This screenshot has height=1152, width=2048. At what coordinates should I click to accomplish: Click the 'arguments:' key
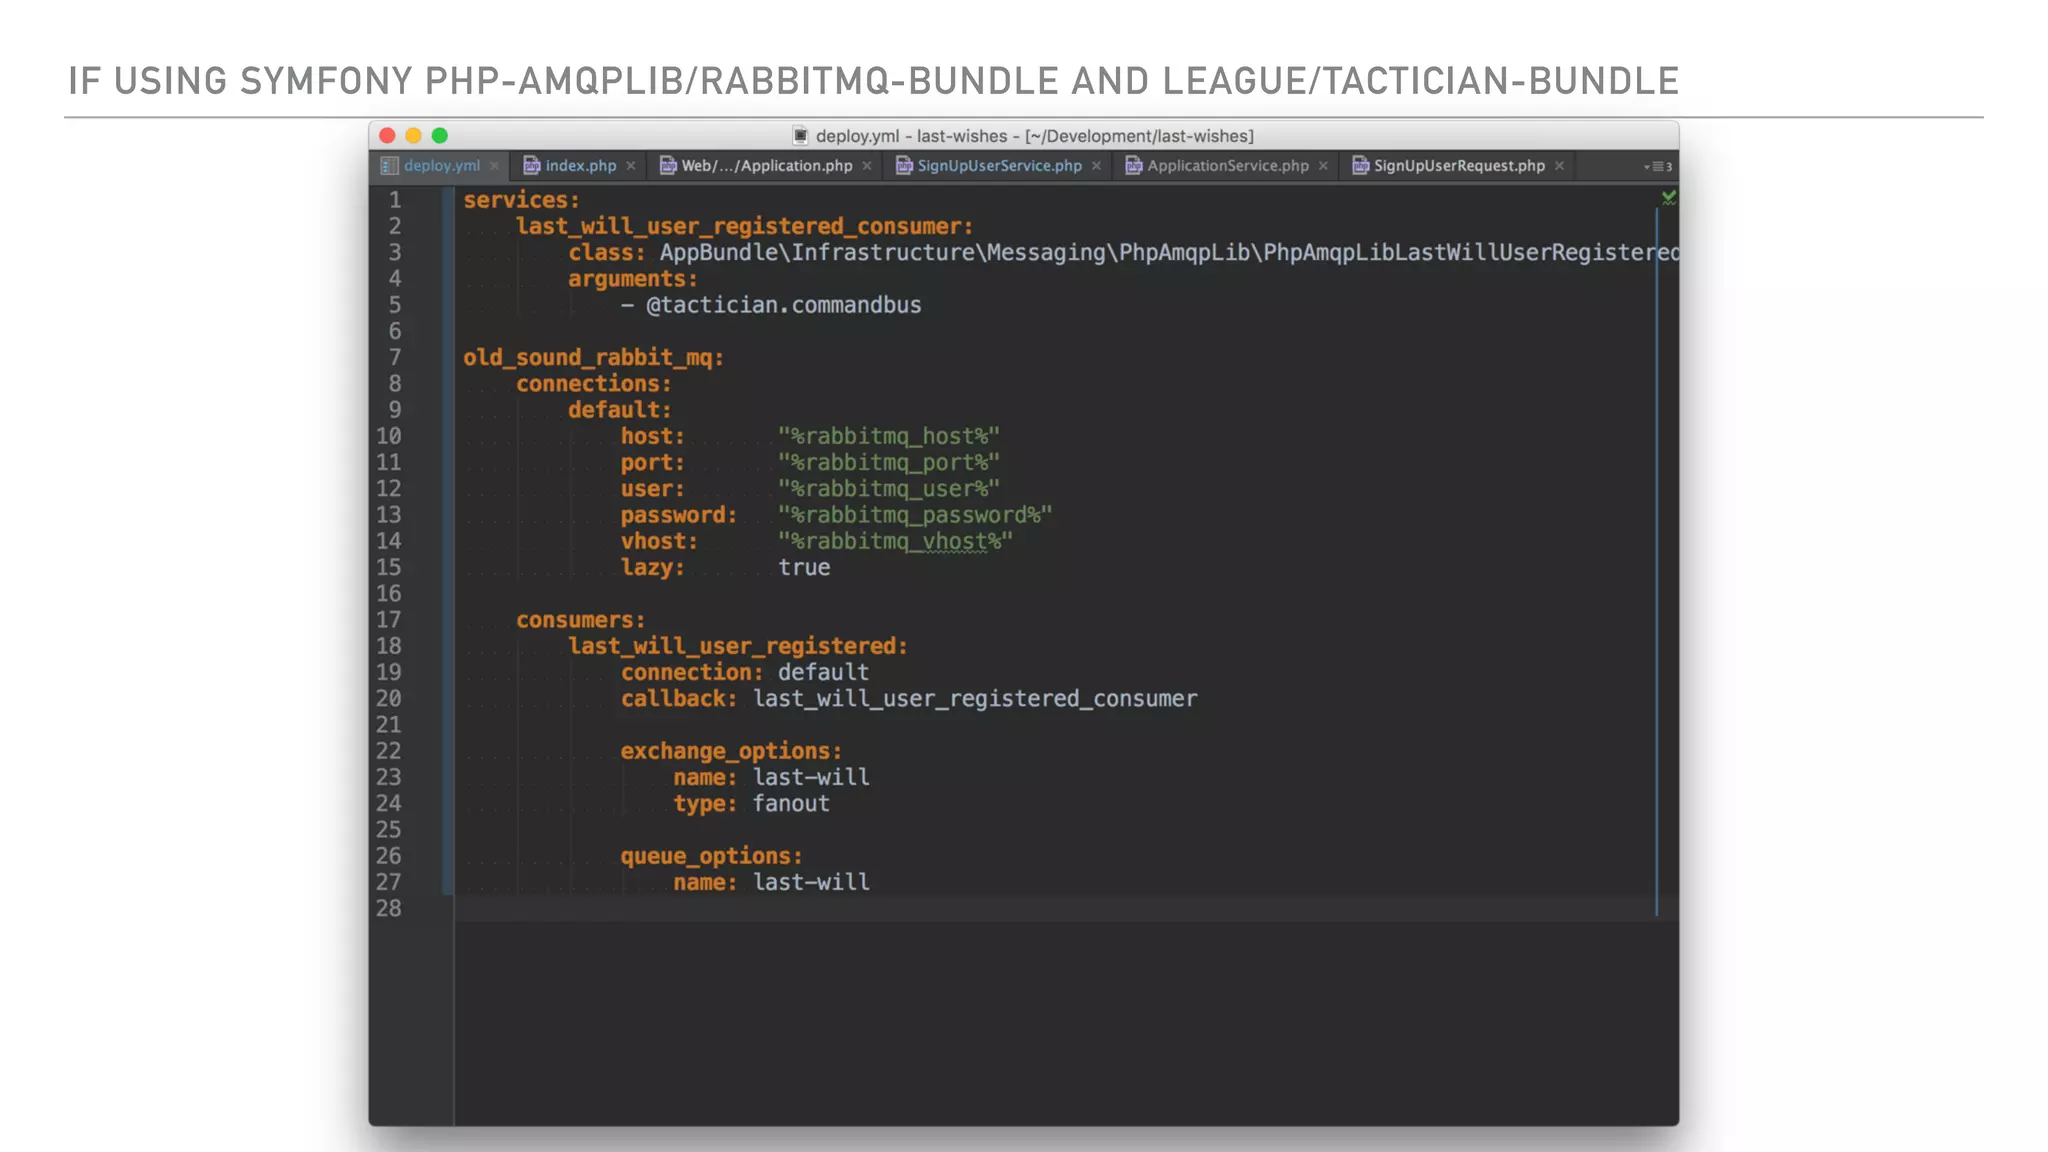coord(633,279)
